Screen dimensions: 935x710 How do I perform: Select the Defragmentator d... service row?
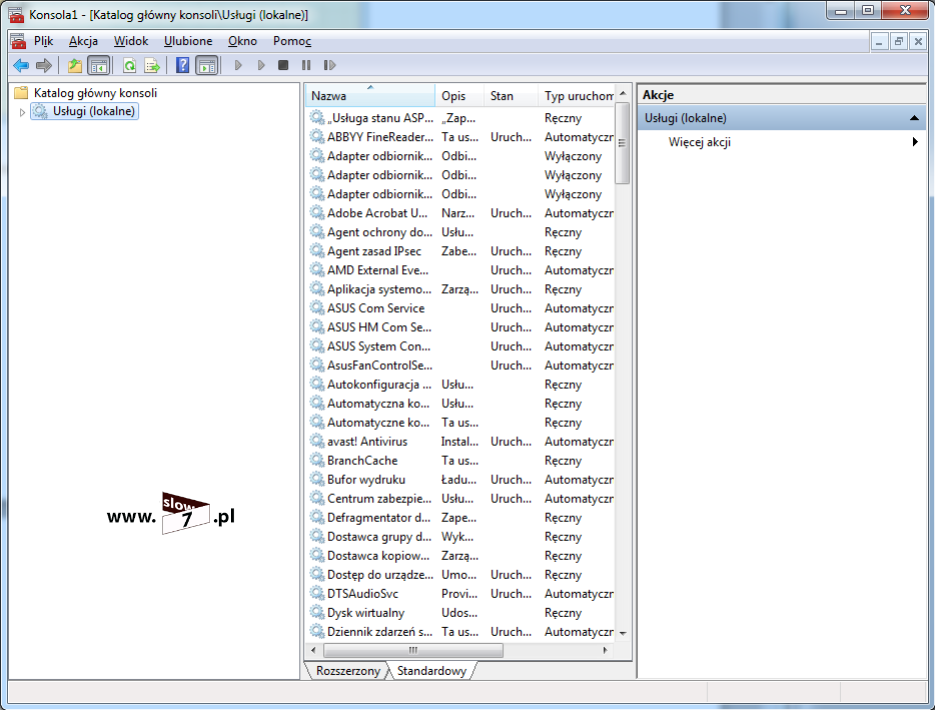click(461, 517)
